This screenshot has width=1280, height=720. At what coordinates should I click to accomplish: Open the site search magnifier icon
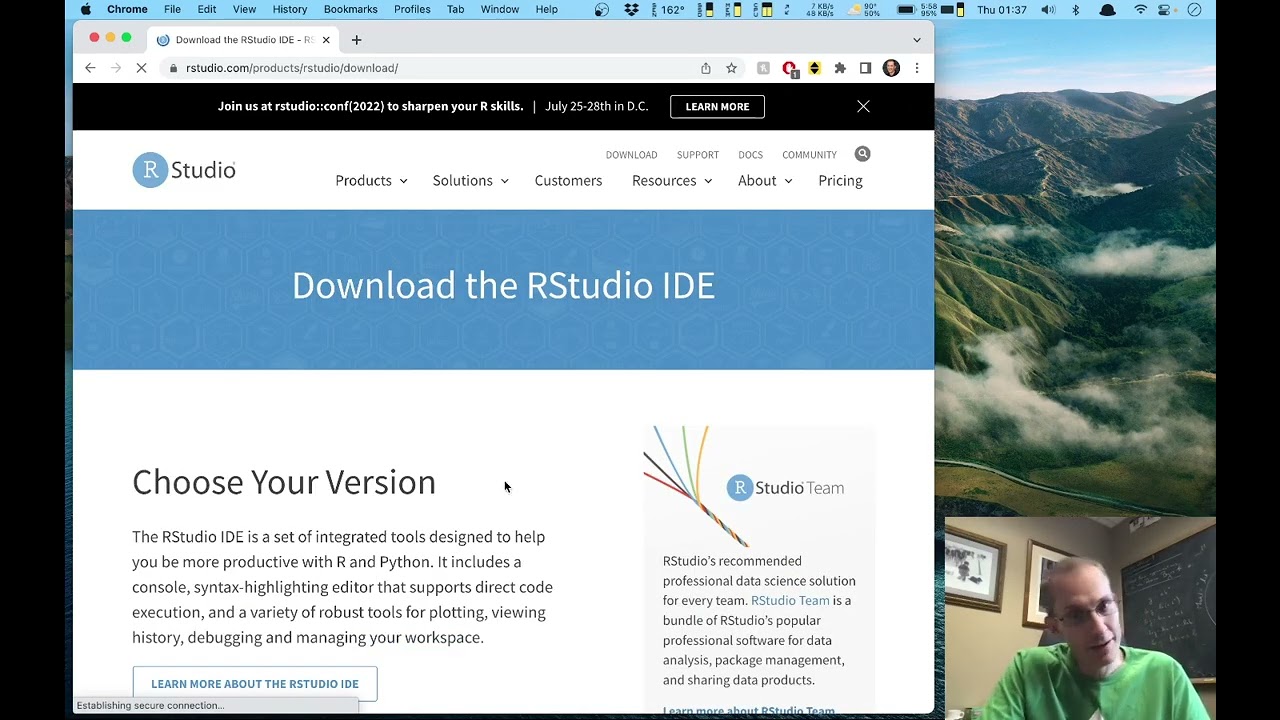click(862, 154)
